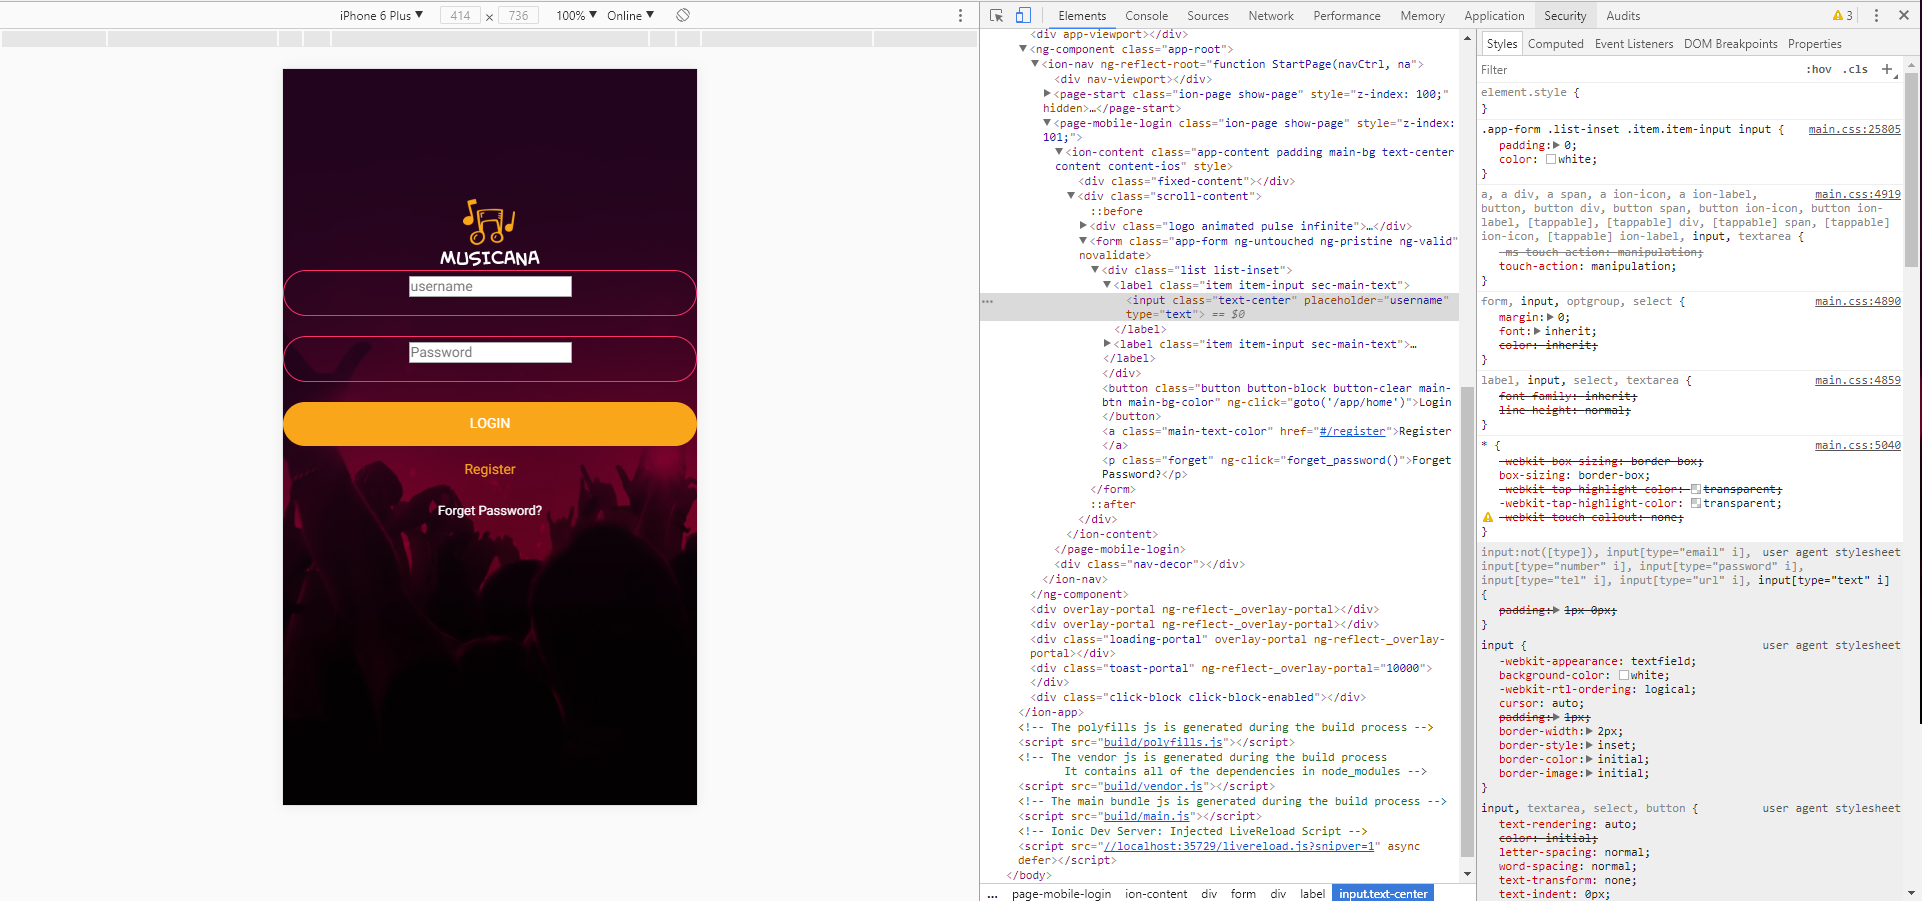1922x901 pixels.
Task: Open the ellipsis actions for selected input node
Action: [x=988, y=301]
